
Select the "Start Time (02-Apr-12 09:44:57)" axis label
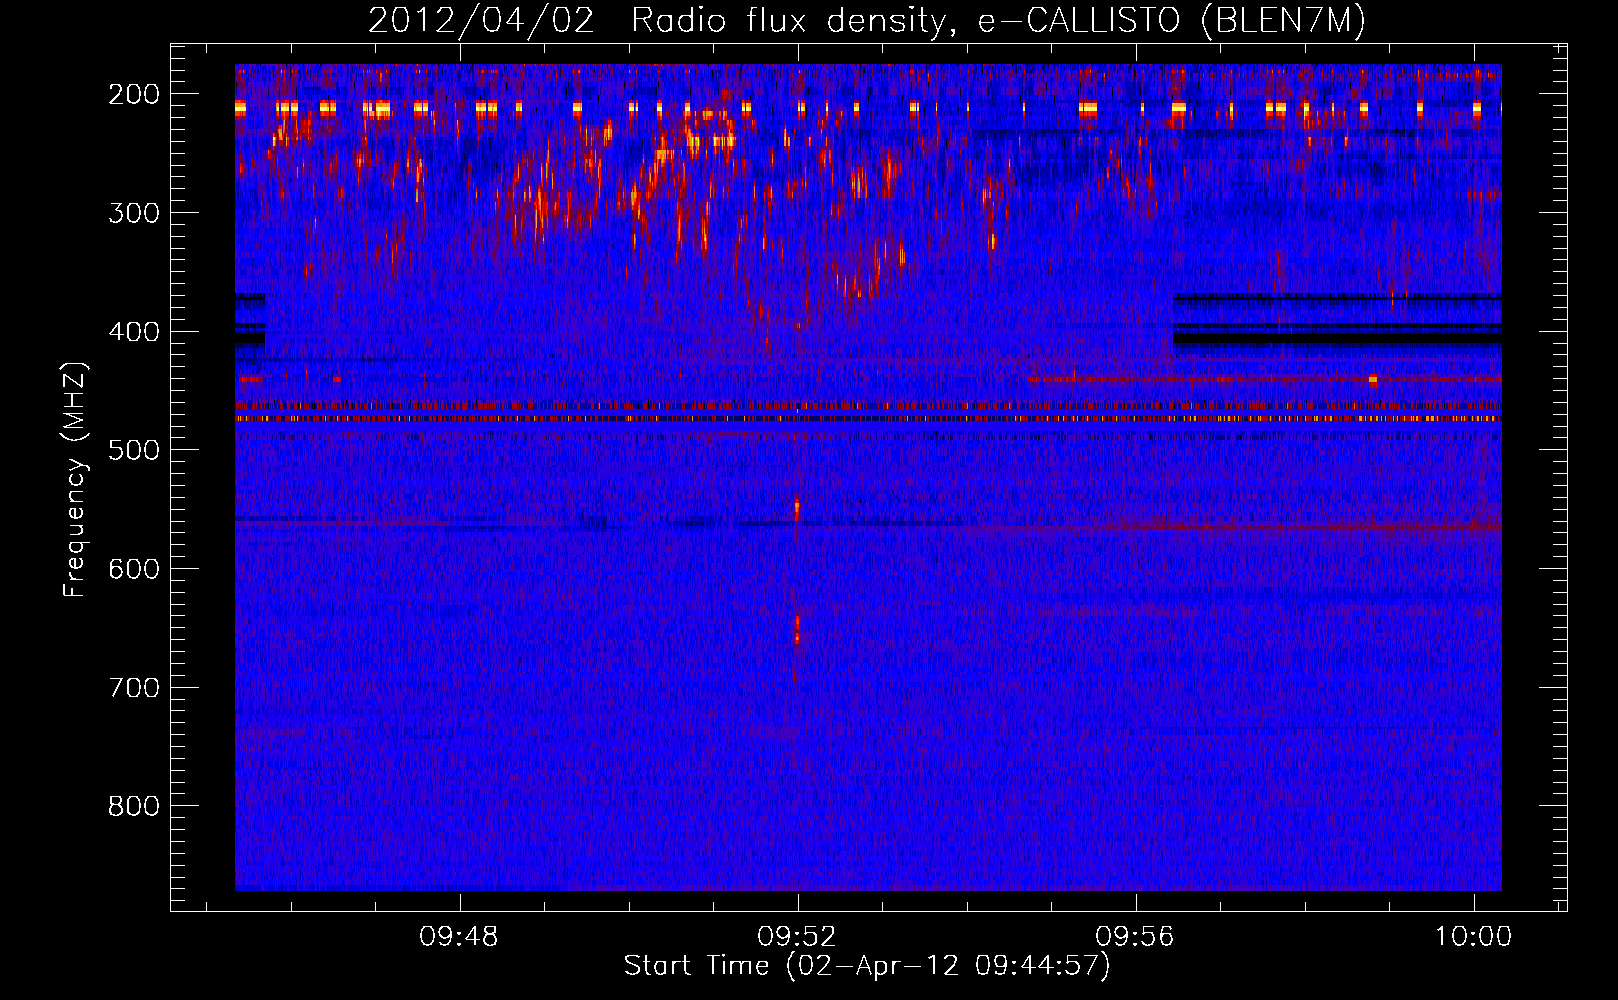pos(867,966)
